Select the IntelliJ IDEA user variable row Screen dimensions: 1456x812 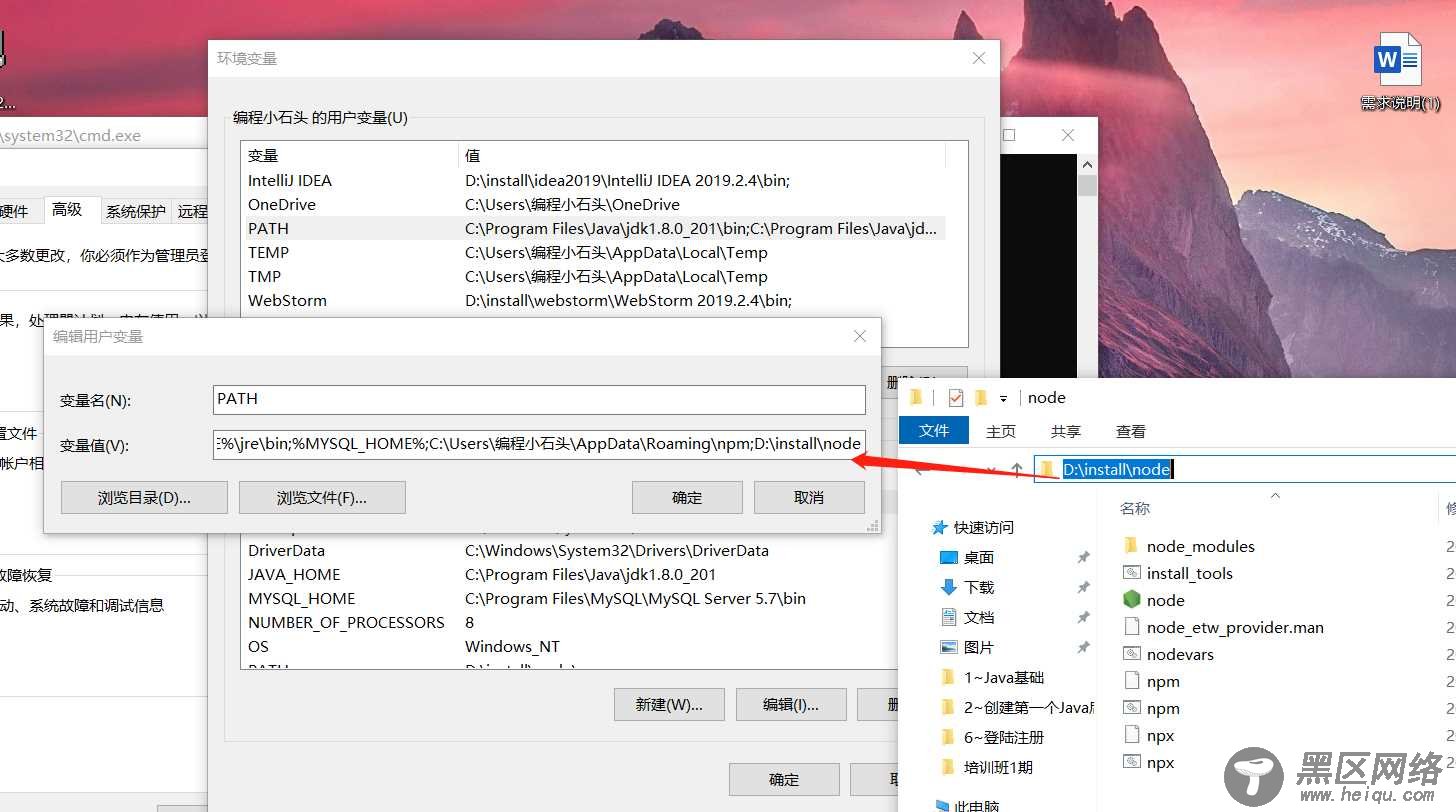tap(594, 180)
